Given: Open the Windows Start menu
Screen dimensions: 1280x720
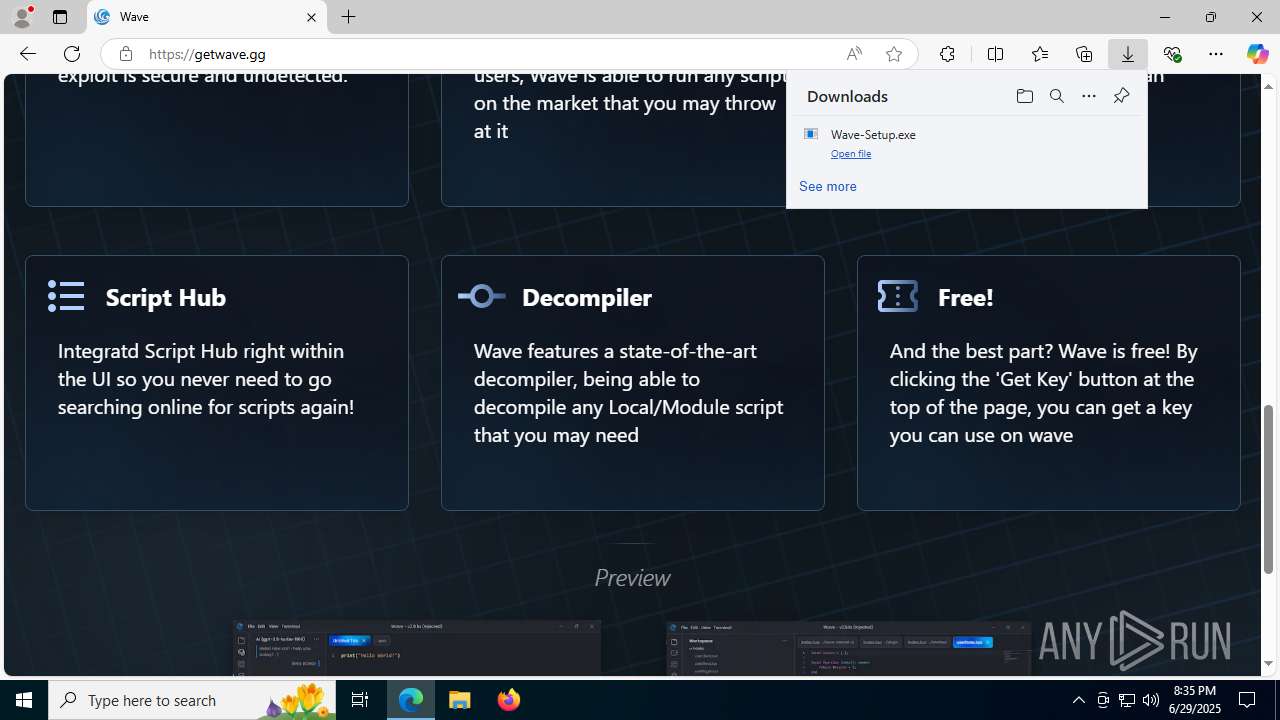Looking at the screenshot, I should 24,700.
